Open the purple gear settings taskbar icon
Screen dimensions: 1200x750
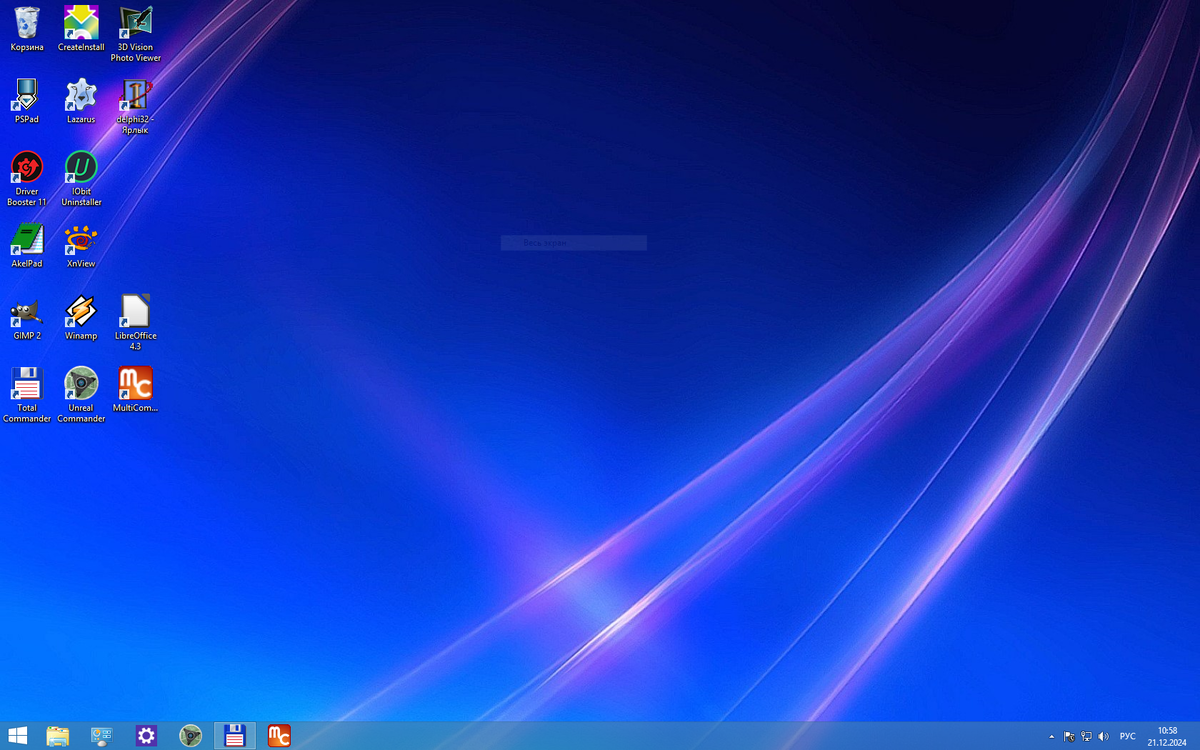pyautogui.click(x=146, y=736)
